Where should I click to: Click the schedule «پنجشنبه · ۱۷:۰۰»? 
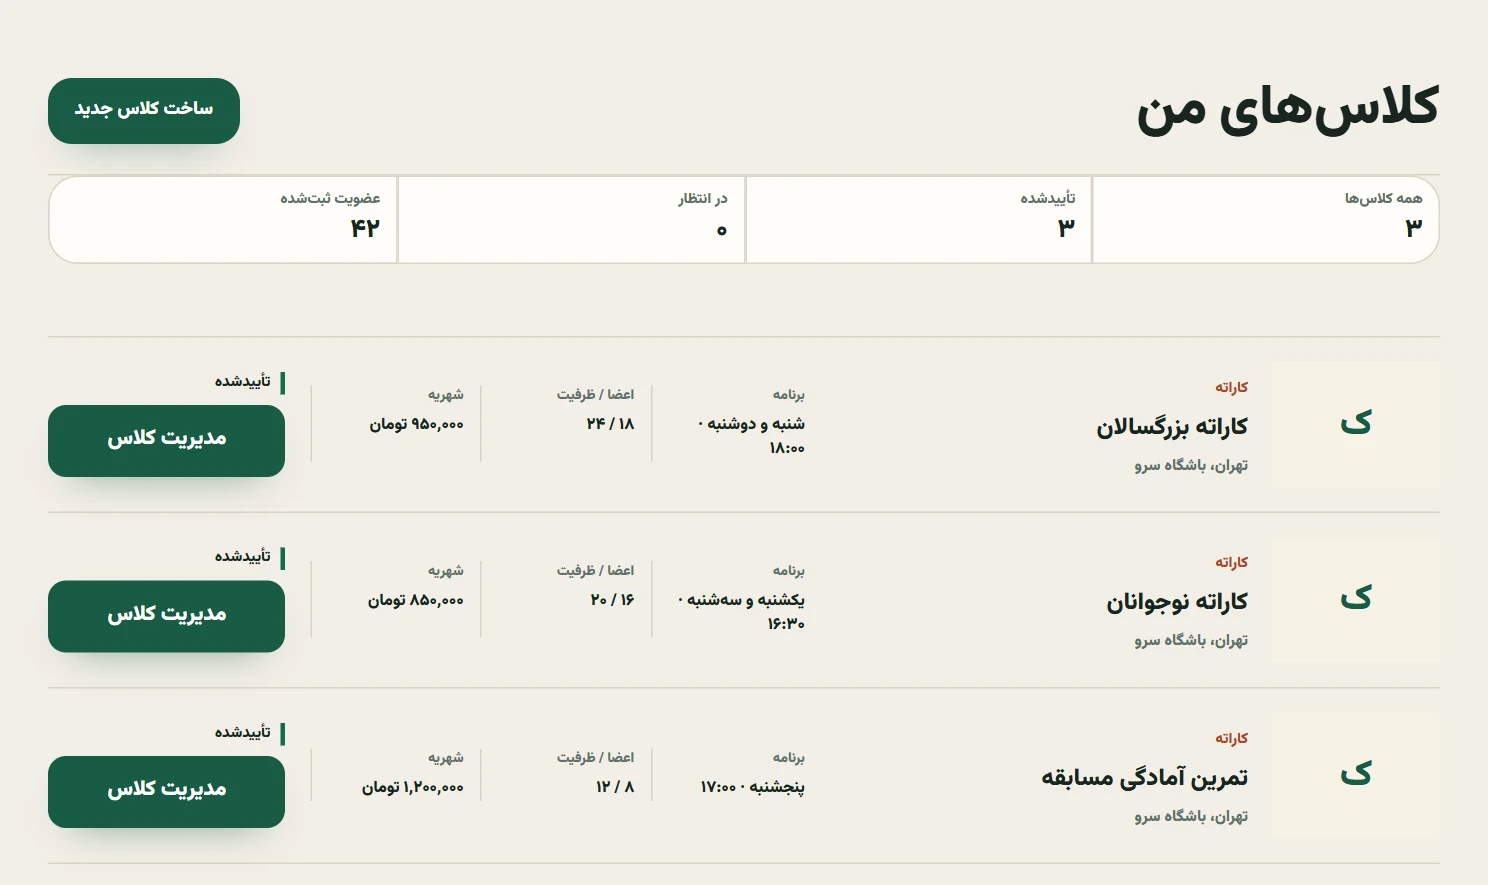752,787
